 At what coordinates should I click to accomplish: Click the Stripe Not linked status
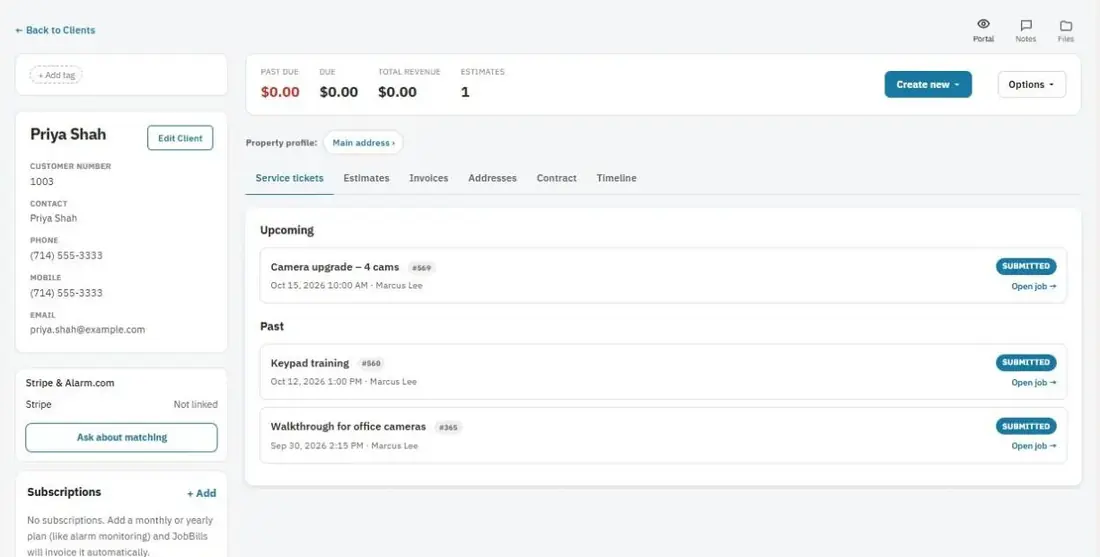point(195,405)
